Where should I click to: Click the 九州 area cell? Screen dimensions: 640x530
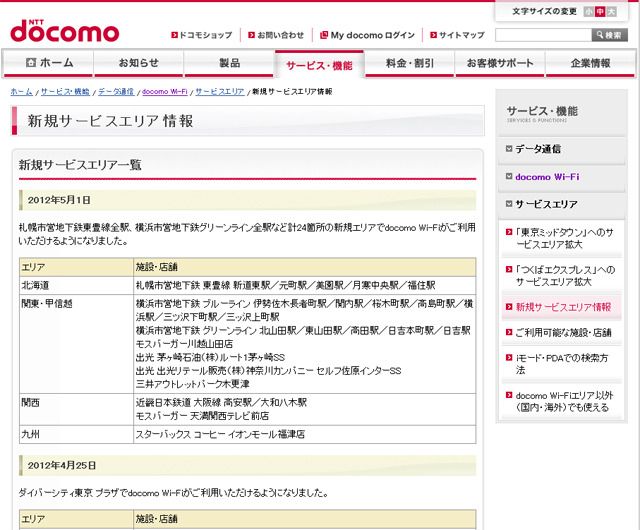[x=76, y=434]
